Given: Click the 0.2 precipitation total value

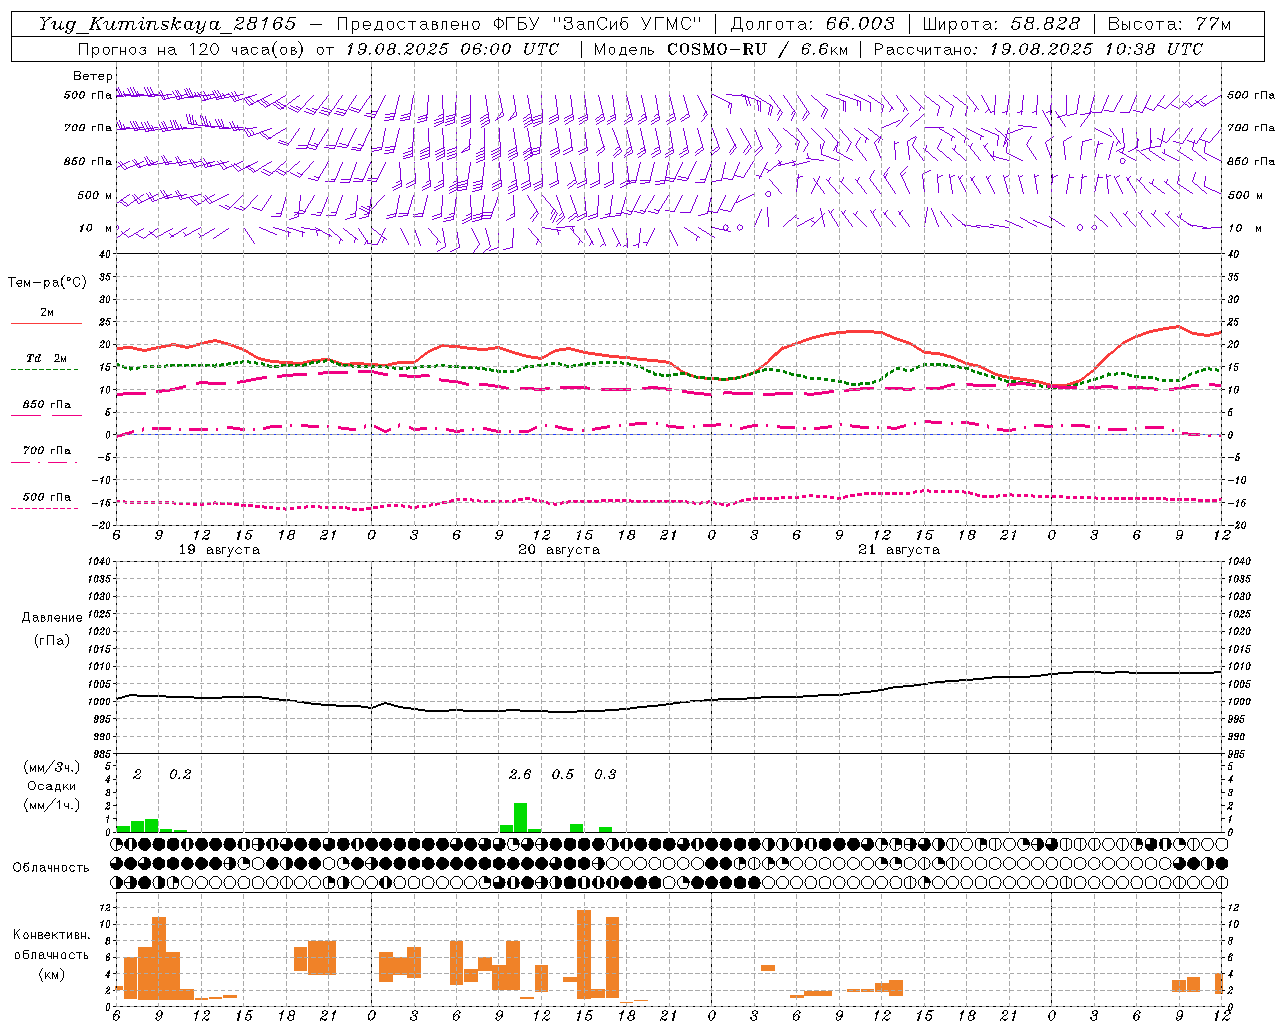Looking at the screenshot, I should [180, 774].
